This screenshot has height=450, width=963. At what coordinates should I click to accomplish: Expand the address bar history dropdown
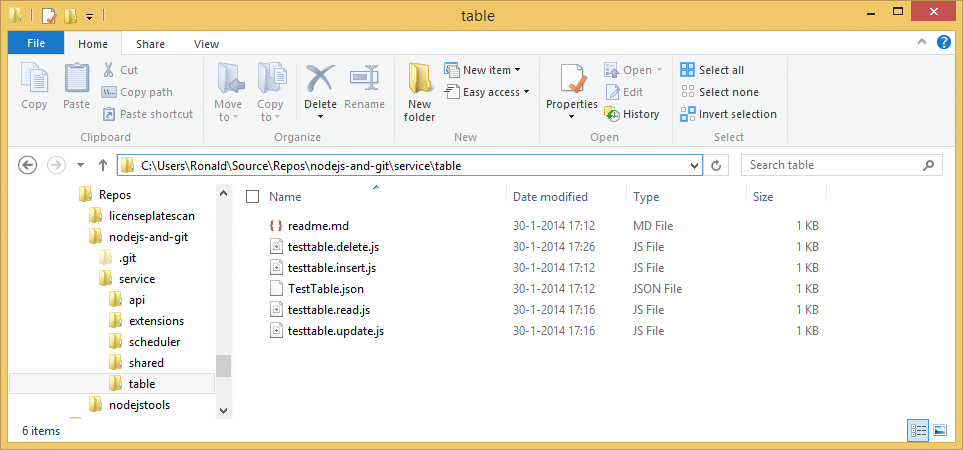(694, 165)
